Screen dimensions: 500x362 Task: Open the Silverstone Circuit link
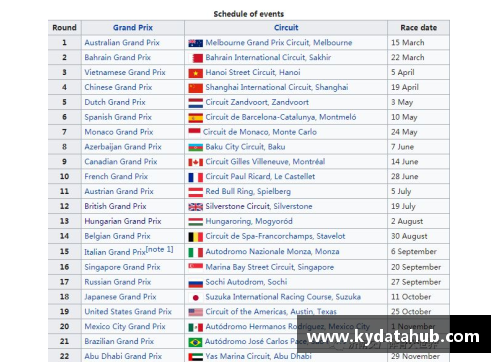coord(238,206)
